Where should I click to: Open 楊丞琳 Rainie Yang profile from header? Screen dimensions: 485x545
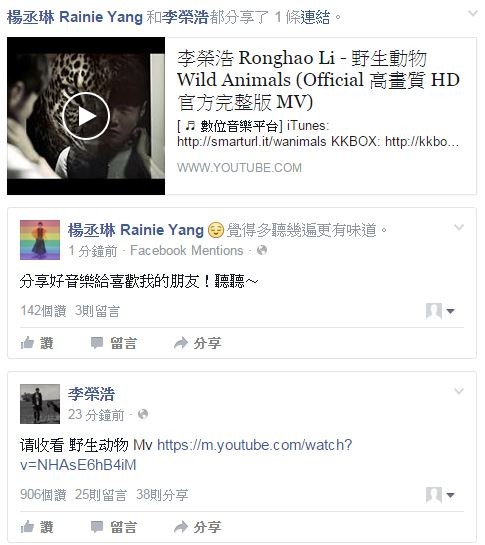coord(75,17)
